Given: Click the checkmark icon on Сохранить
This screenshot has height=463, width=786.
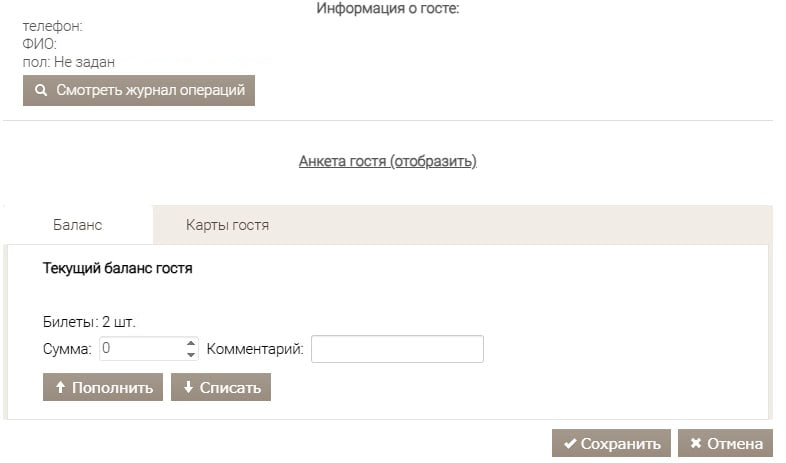Looking at the screenshot, I should click(569, 444).
